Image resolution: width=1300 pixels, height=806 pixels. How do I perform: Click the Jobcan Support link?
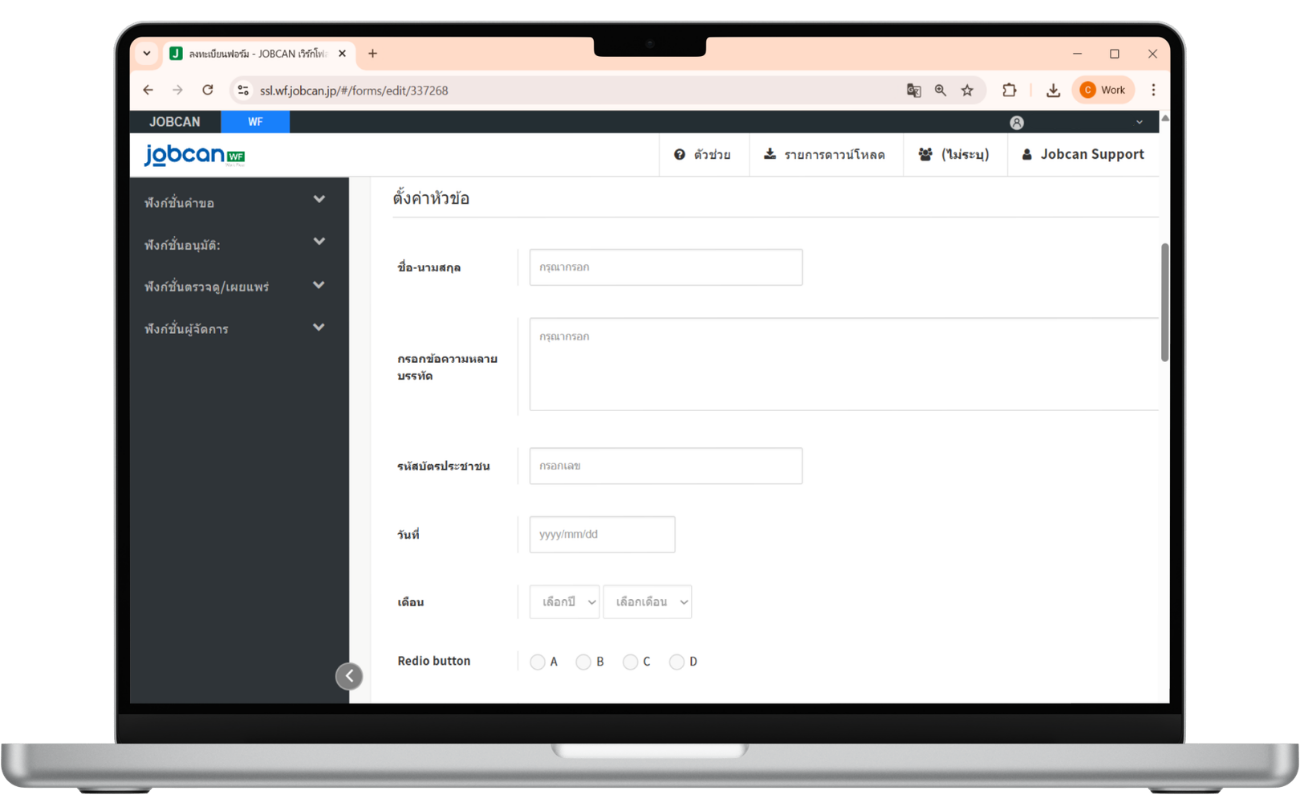(x=1083, y=155)
